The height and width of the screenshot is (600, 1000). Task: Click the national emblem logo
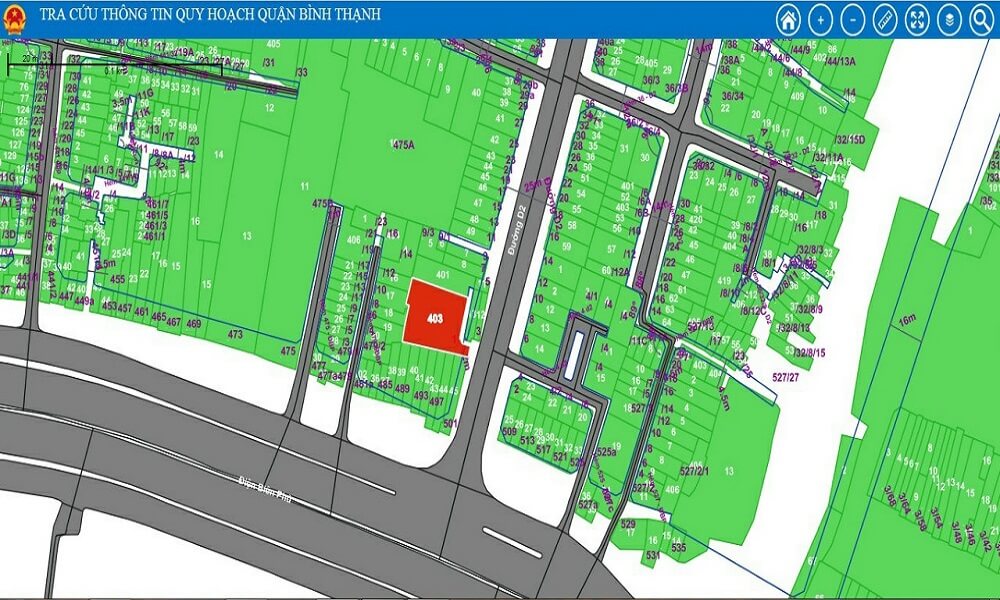tap(15, 19)
